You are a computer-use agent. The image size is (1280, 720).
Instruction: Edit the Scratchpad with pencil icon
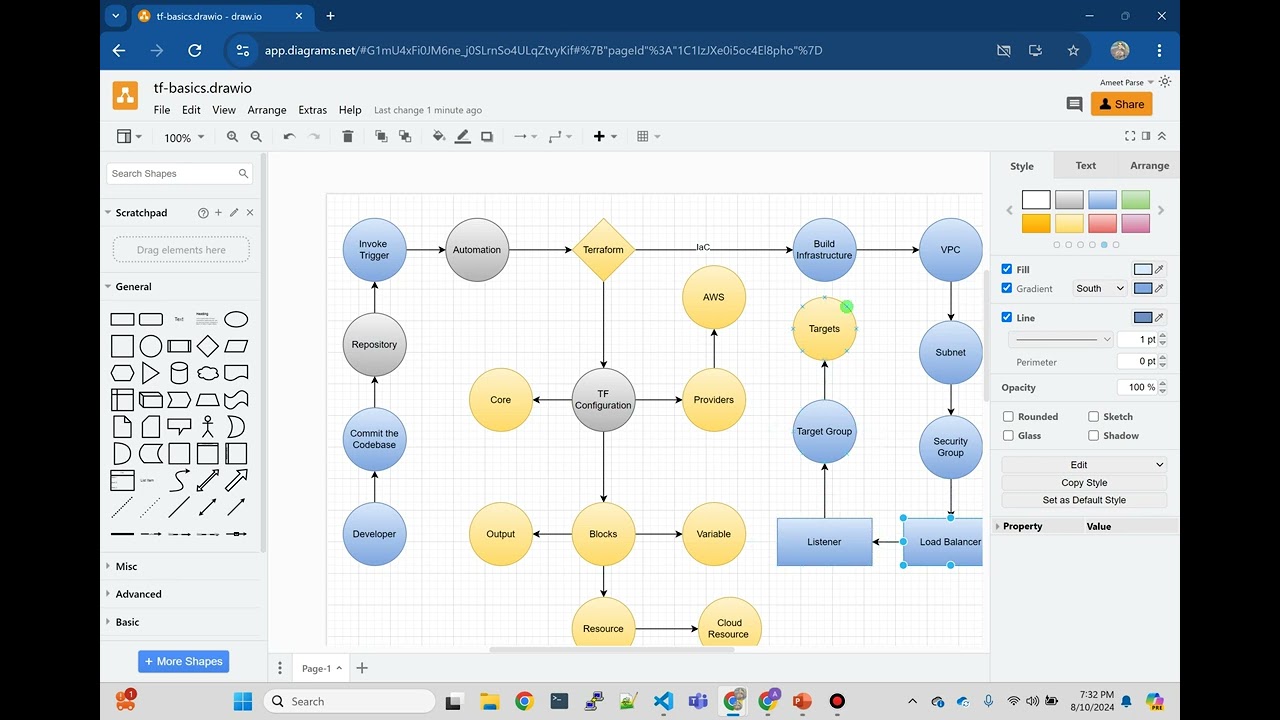[x=234, y=213]
